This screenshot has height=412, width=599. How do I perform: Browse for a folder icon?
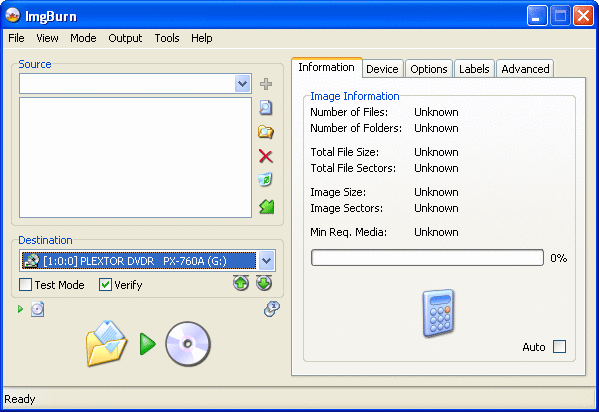[x=266, y=132]
